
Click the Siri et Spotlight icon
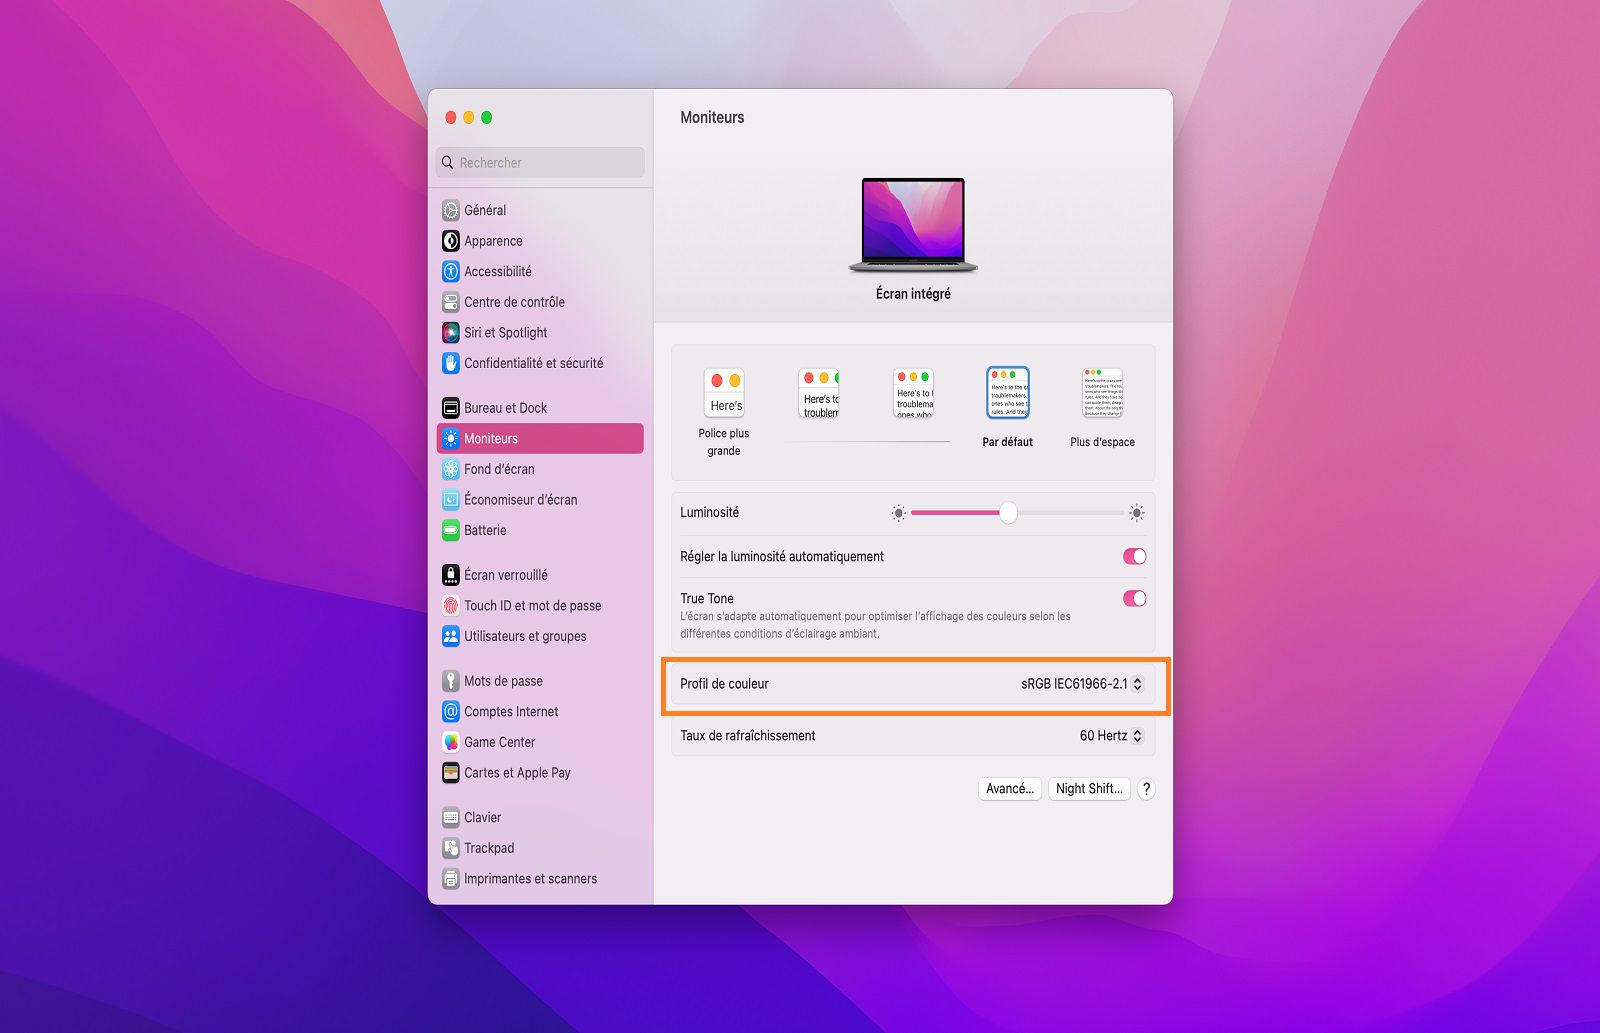tap(451, 333)
